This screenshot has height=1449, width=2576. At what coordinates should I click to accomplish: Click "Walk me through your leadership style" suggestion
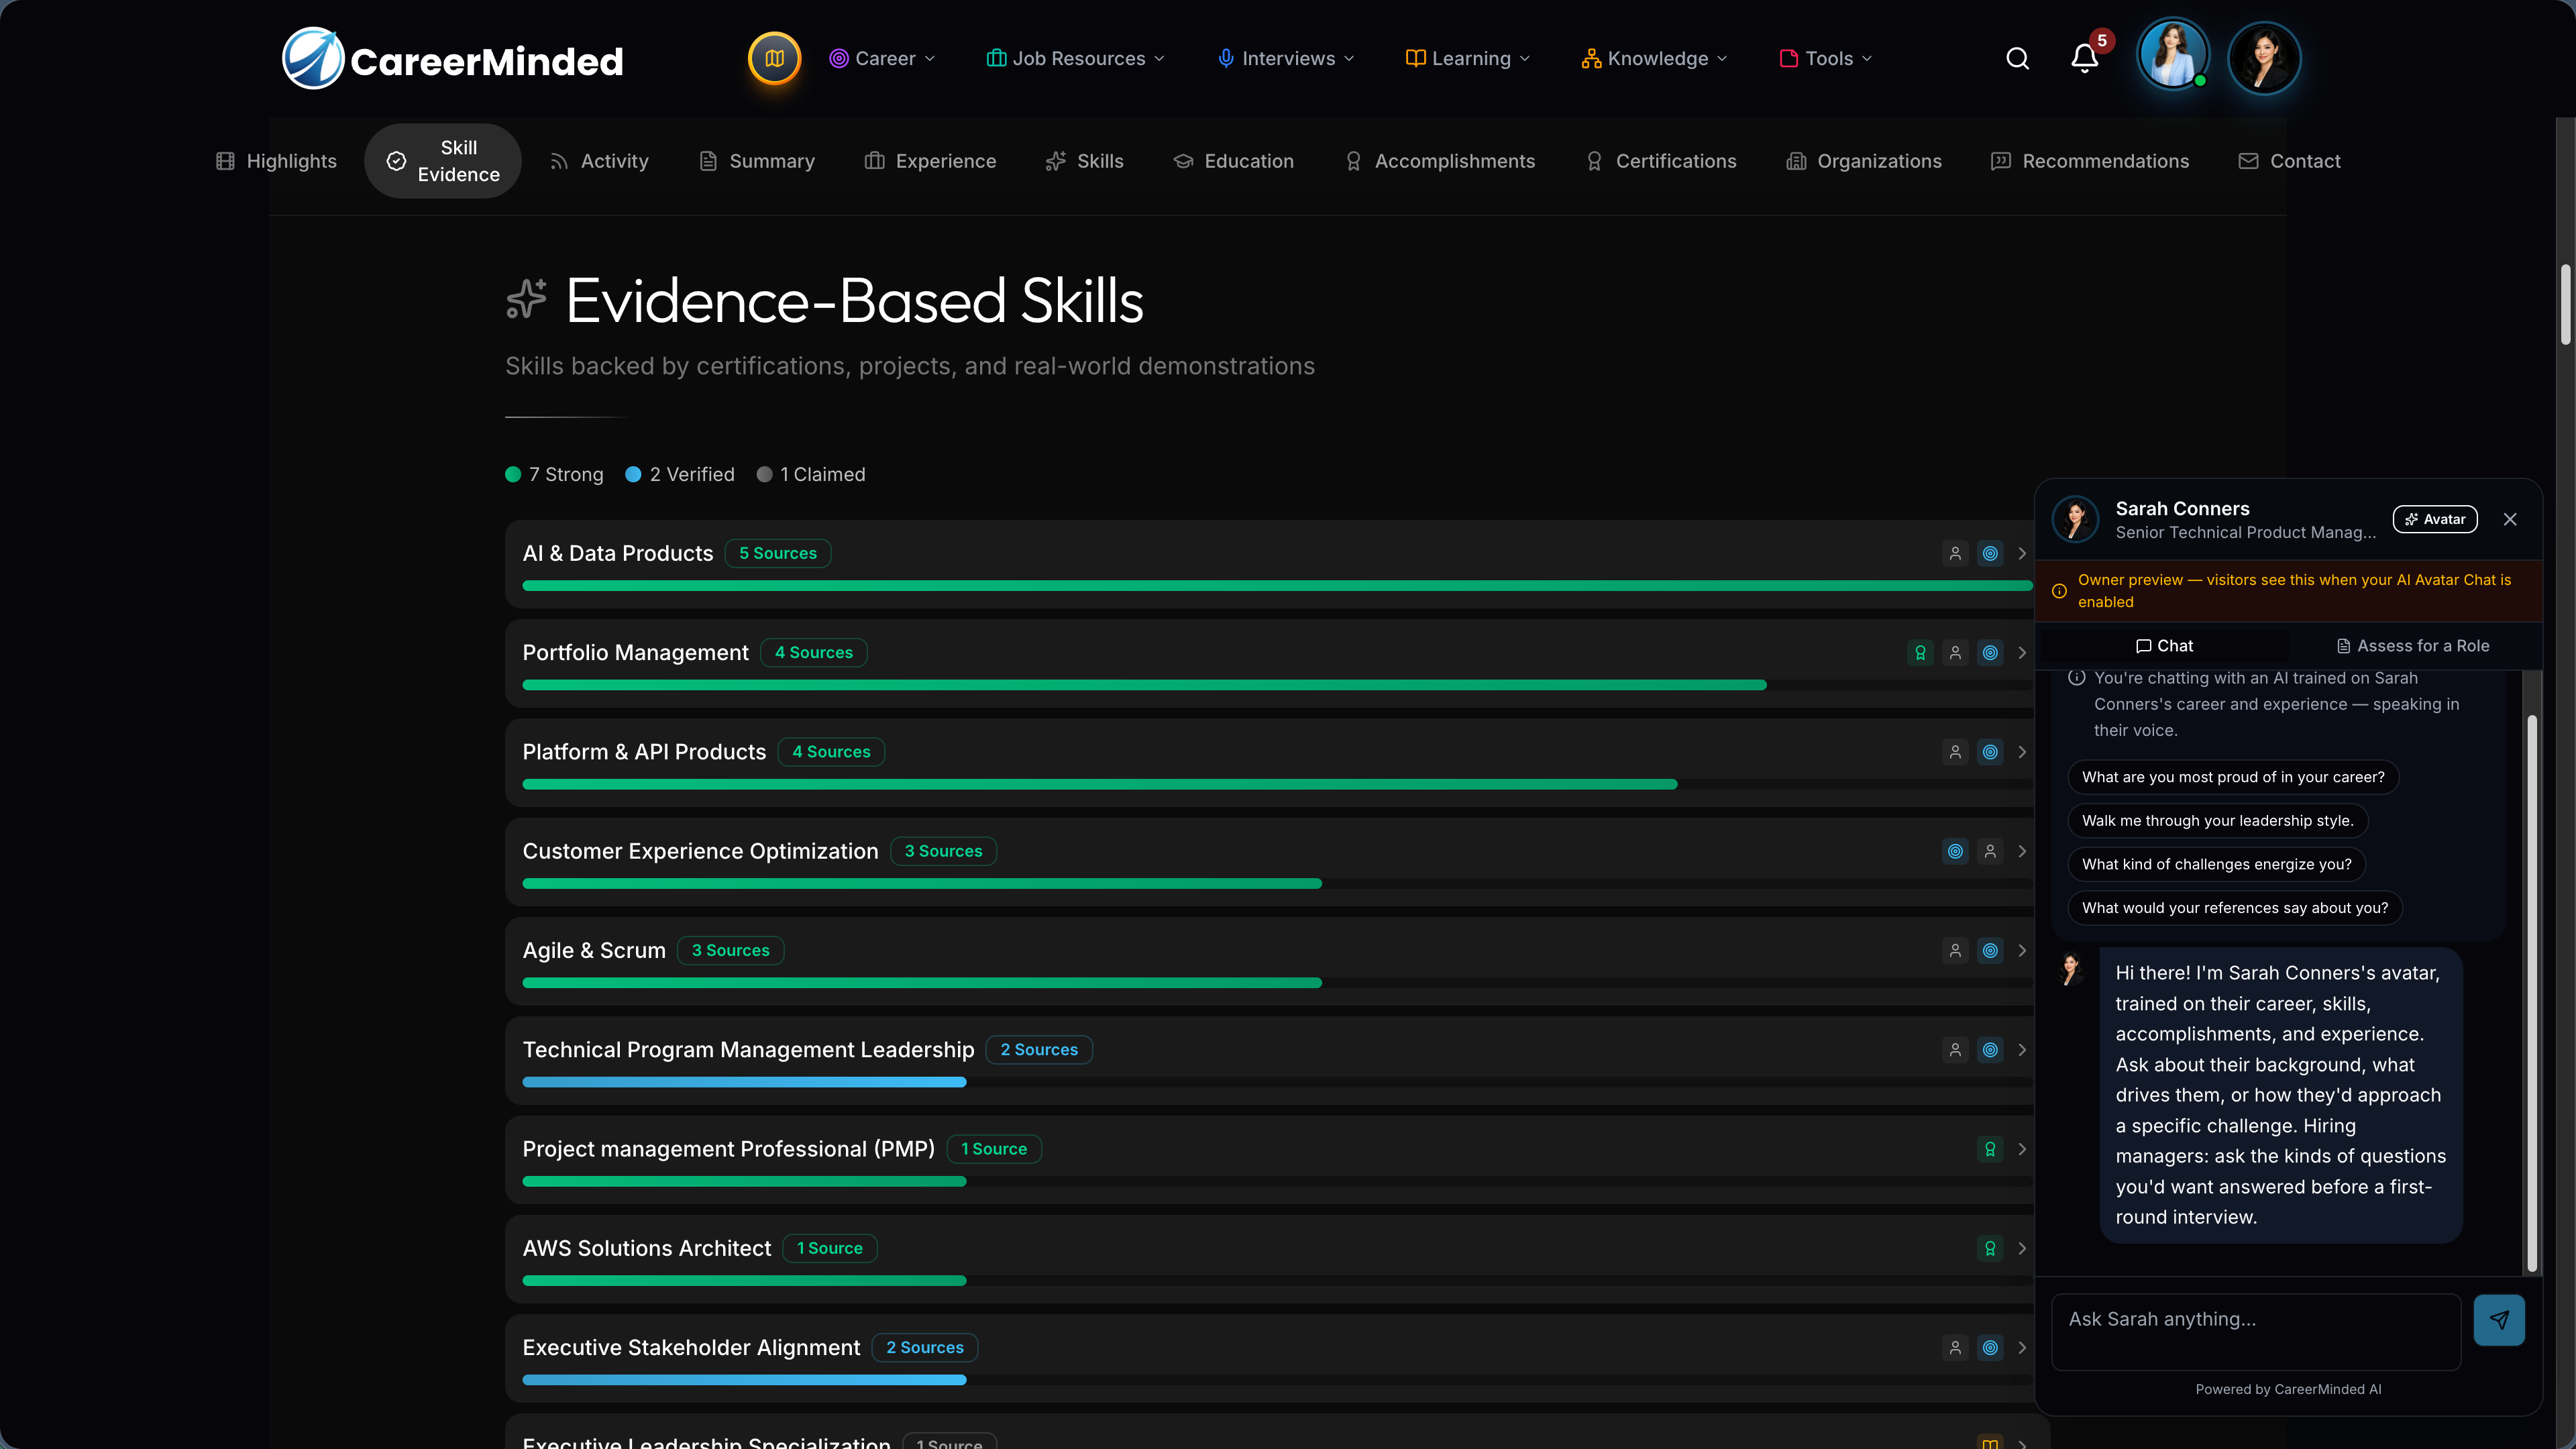(2217, 821)
